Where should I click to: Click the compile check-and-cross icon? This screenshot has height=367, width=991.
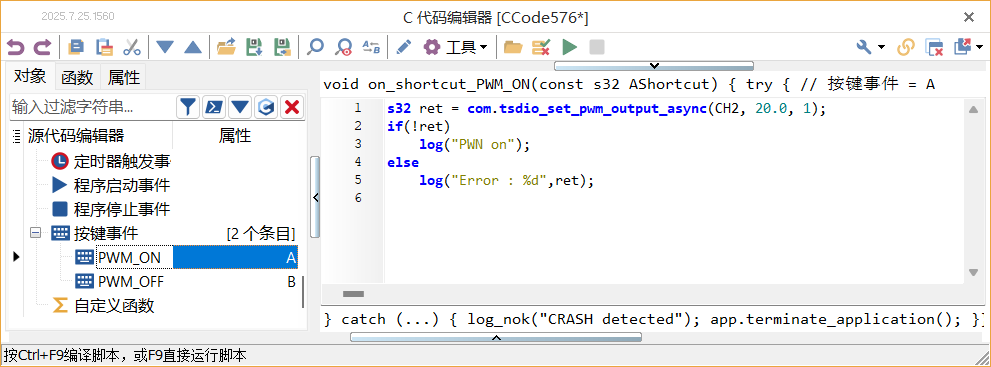[x=541, y=47]
